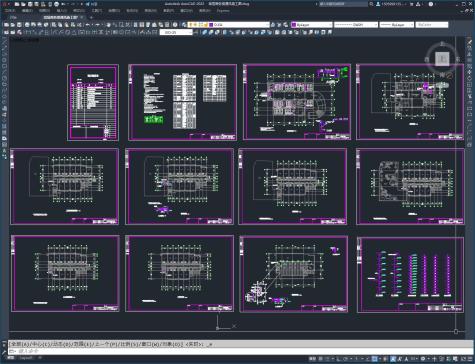
Task: Click the command line customize wrench button
Action: (x=4, y=351)
